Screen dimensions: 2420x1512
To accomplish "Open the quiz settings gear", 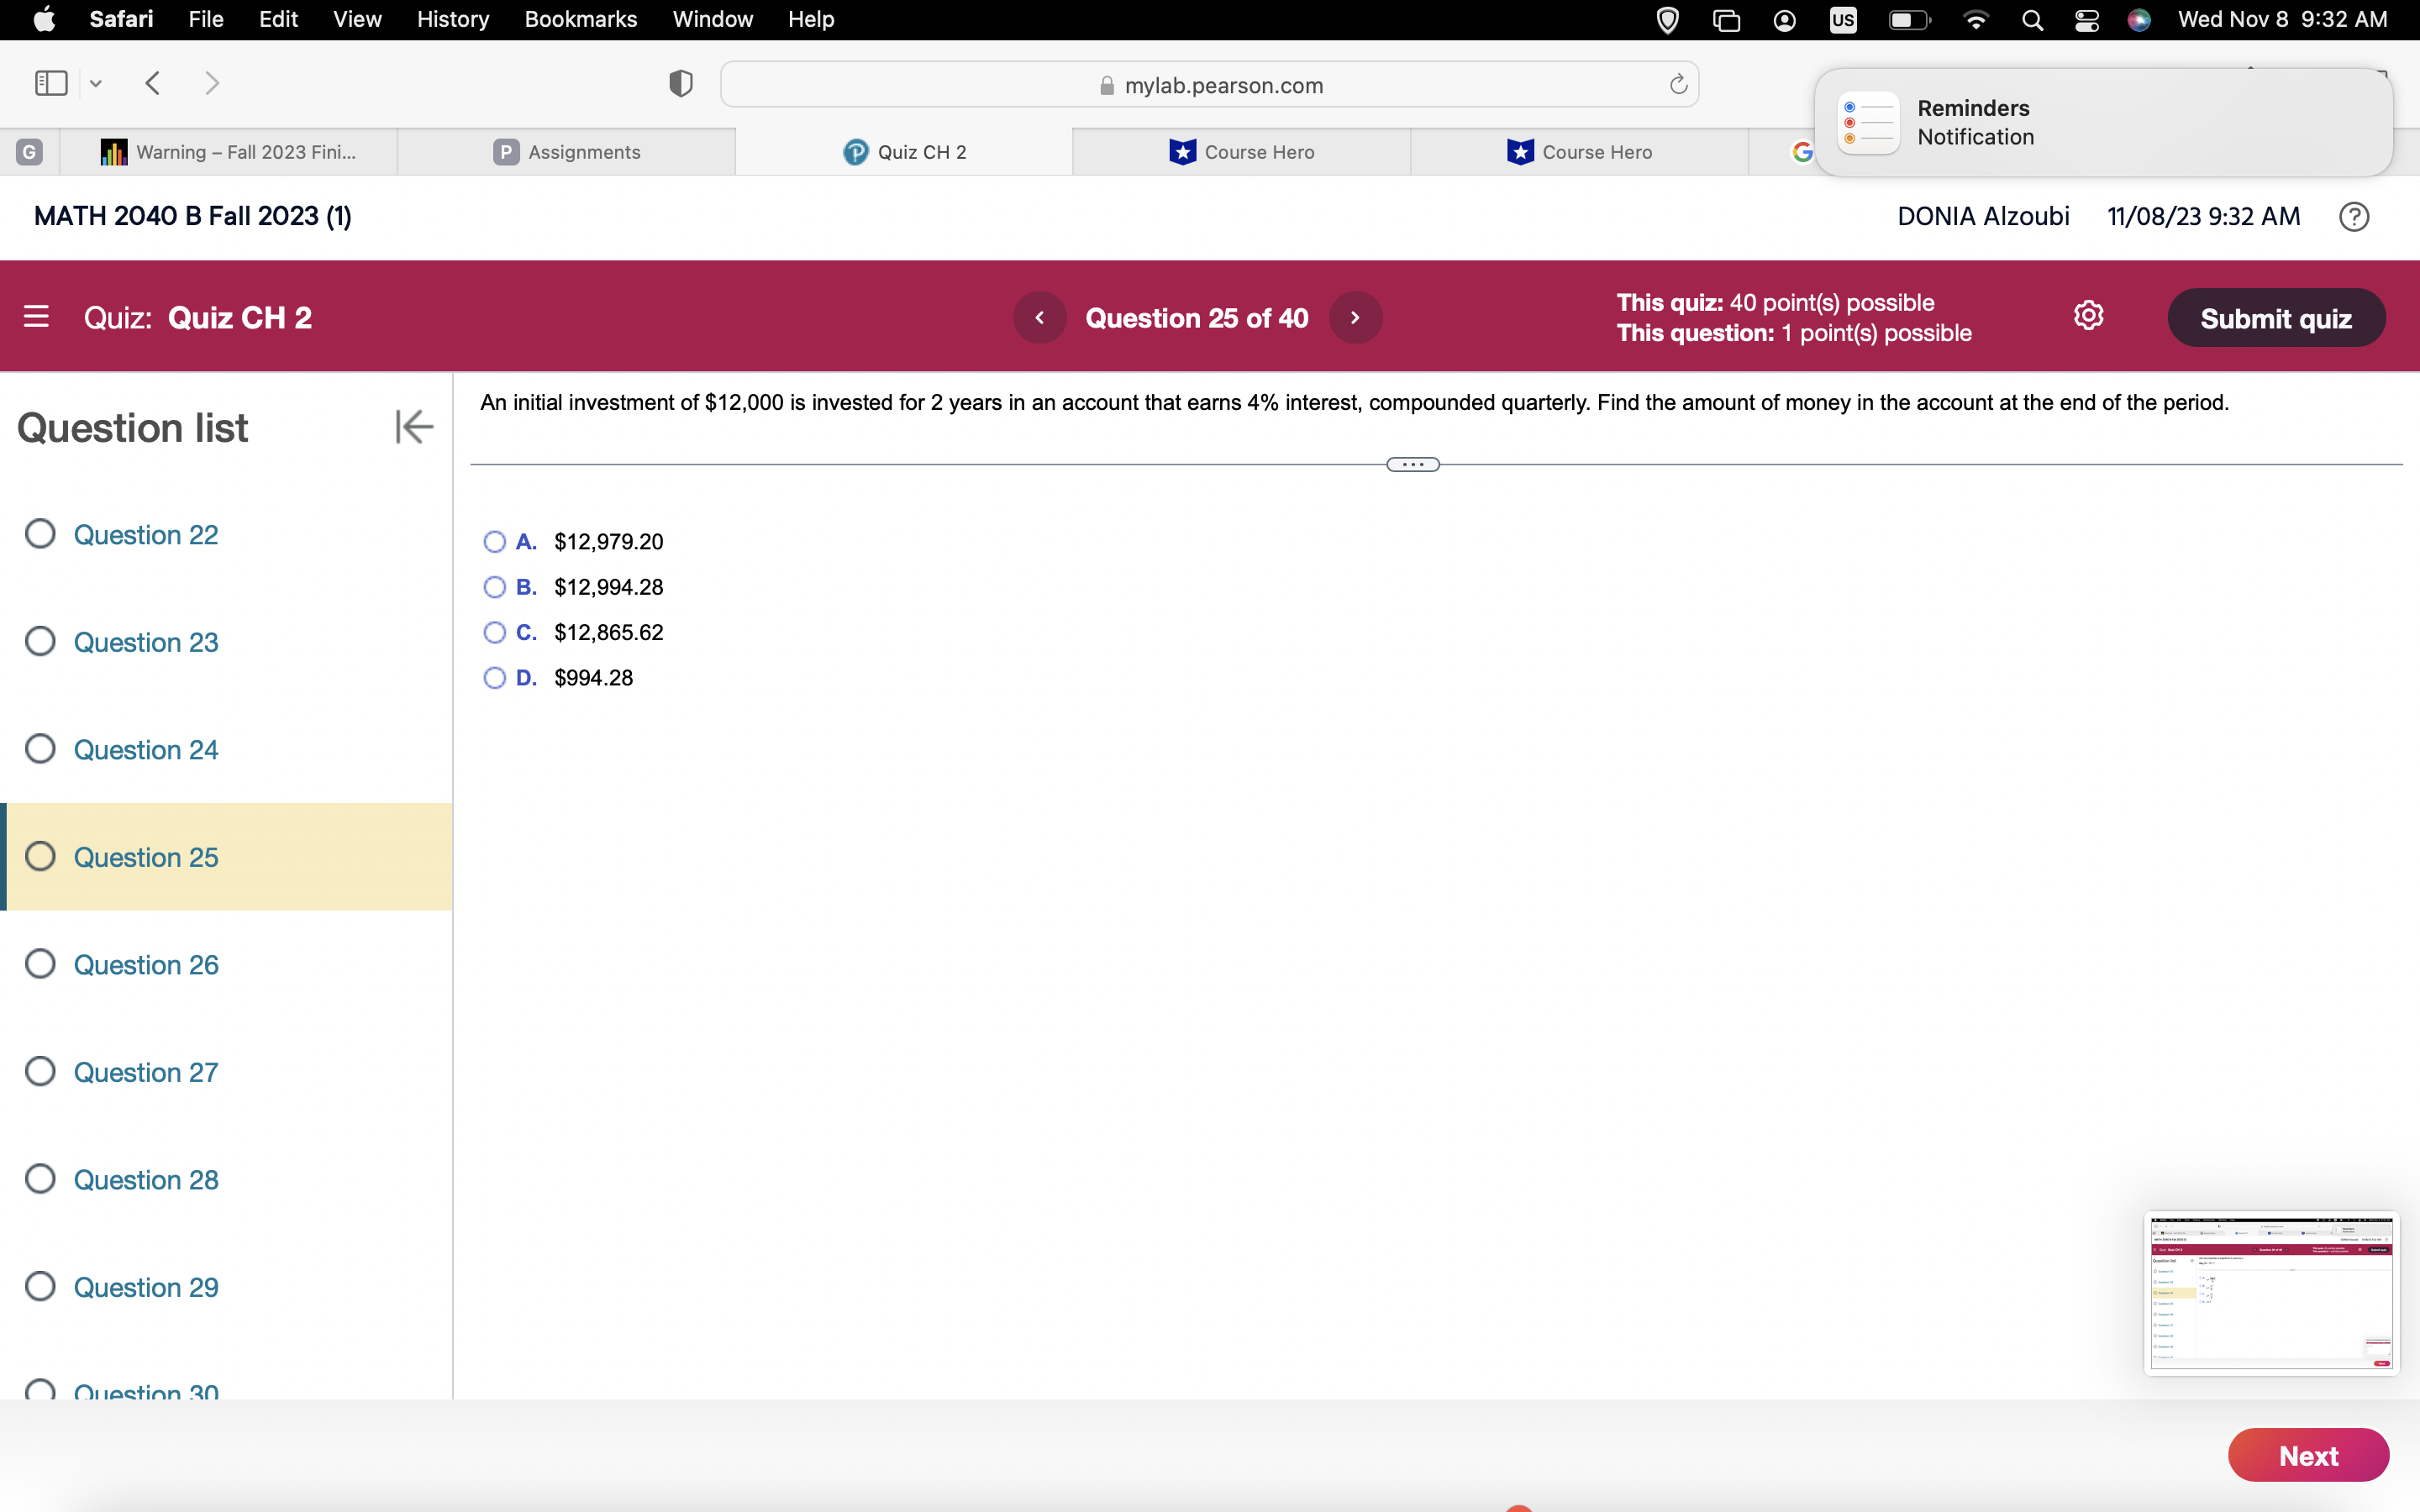I will 2090,315.
